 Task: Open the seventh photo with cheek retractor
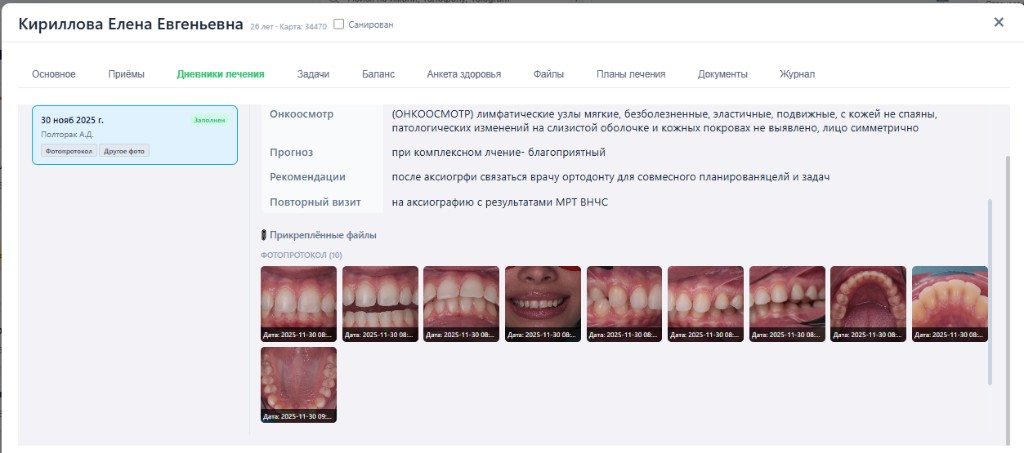787,304
